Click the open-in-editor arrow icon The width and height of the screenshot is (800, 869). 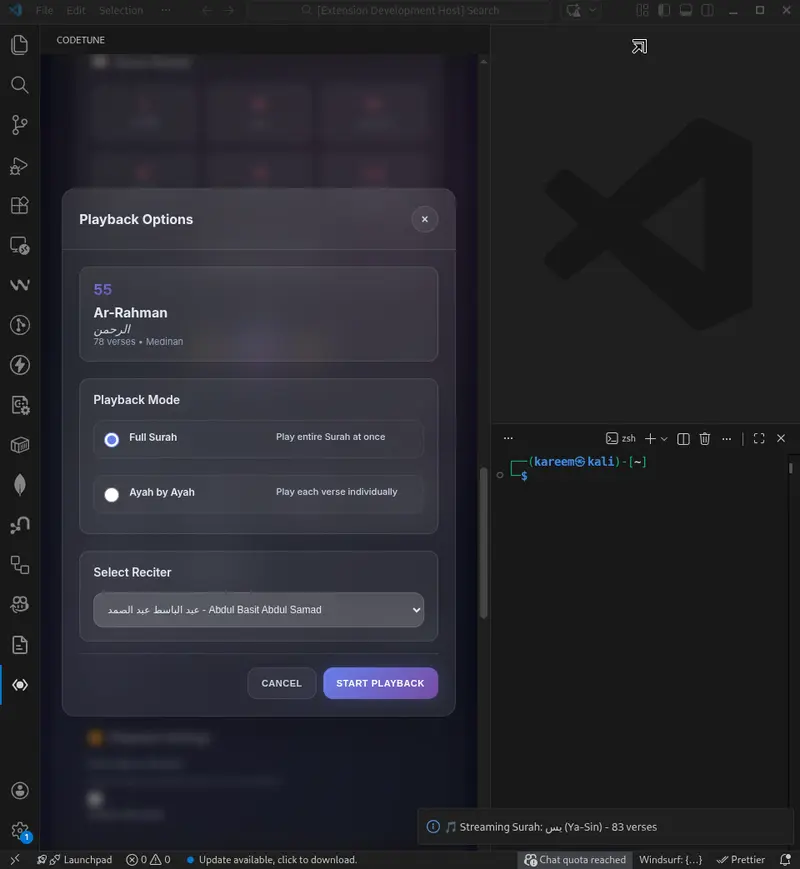point(639,47)
